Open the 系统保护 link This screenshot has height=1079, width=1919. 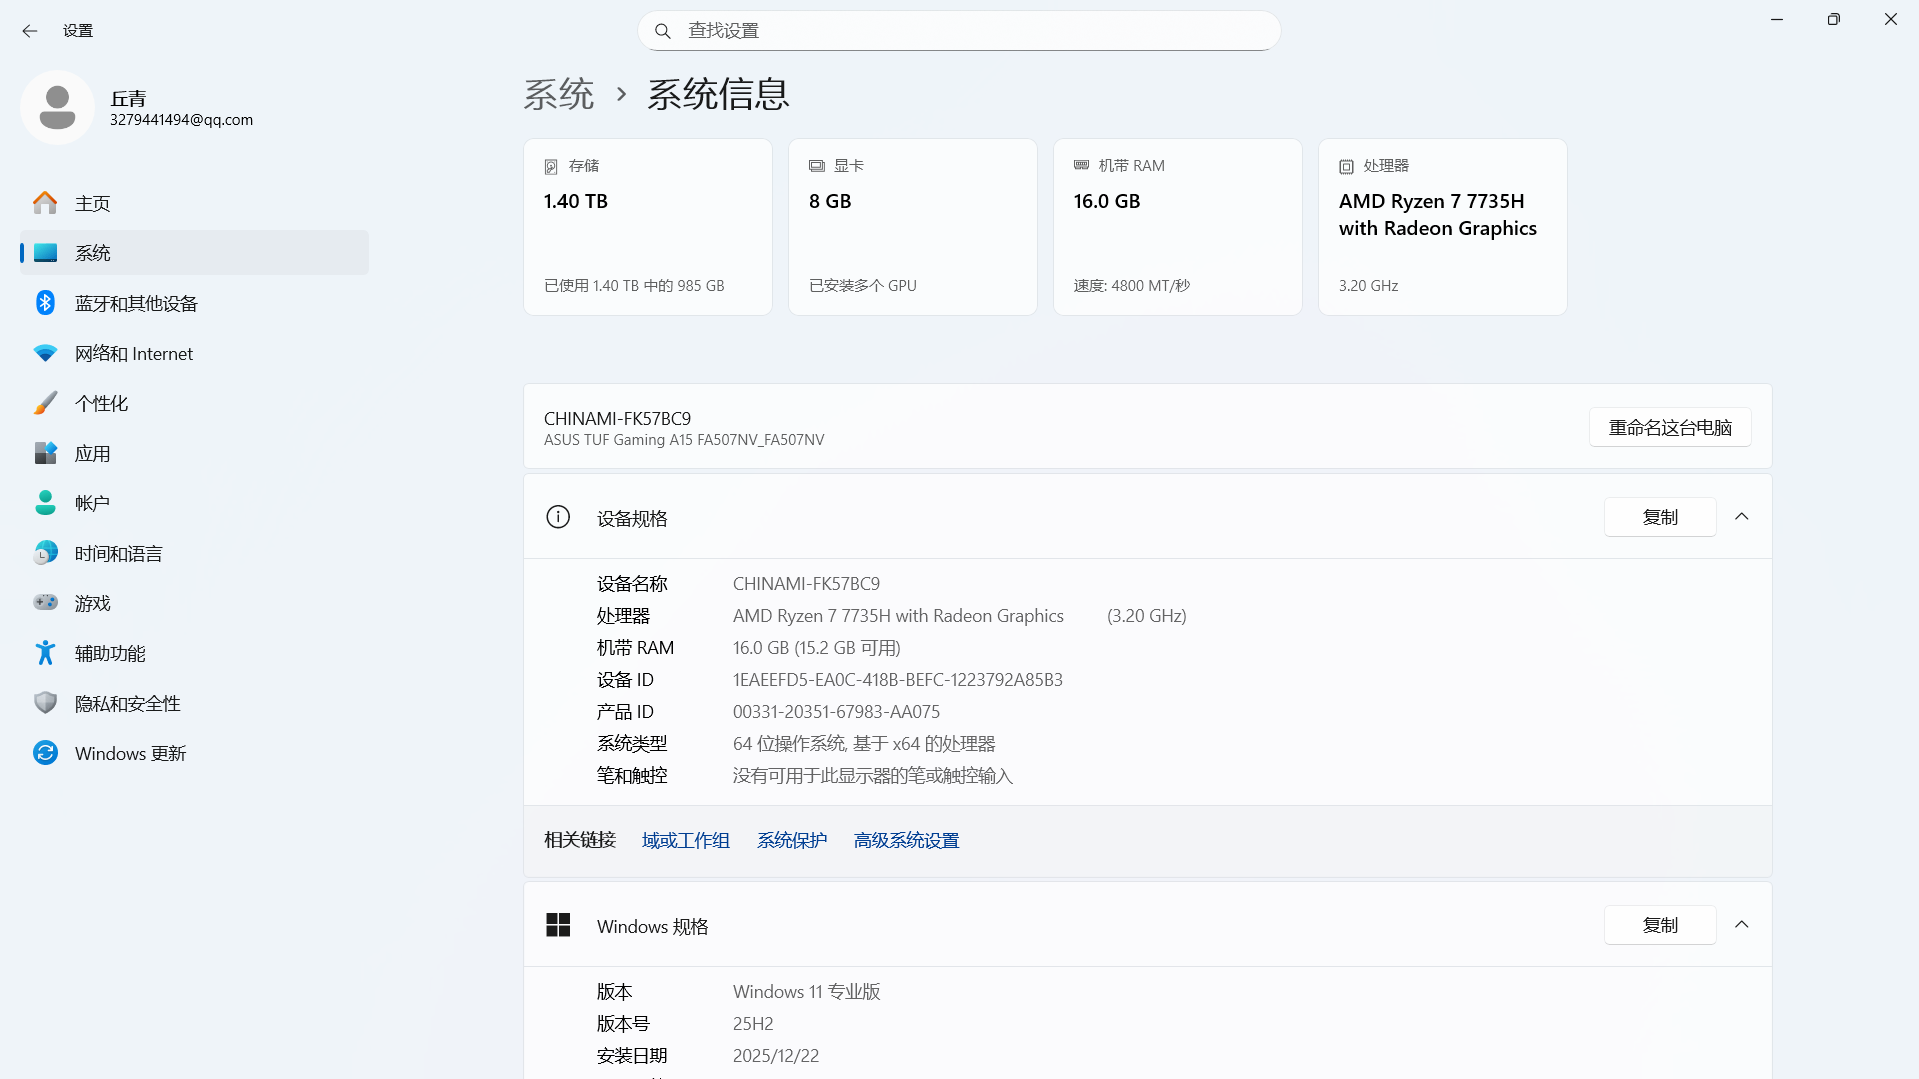(791, 841)
